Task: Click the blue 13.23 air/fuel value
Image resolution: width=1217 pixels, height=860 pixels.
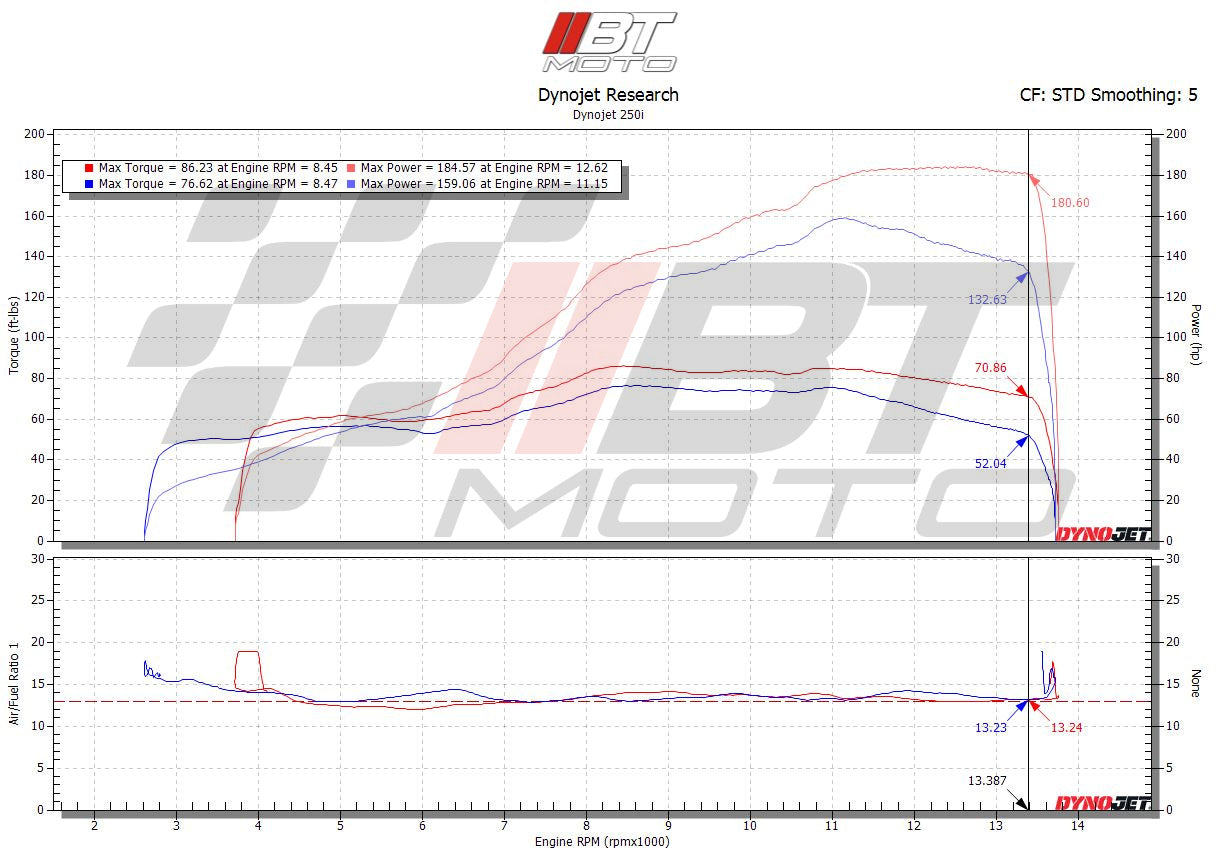Action: coord(991,728)
